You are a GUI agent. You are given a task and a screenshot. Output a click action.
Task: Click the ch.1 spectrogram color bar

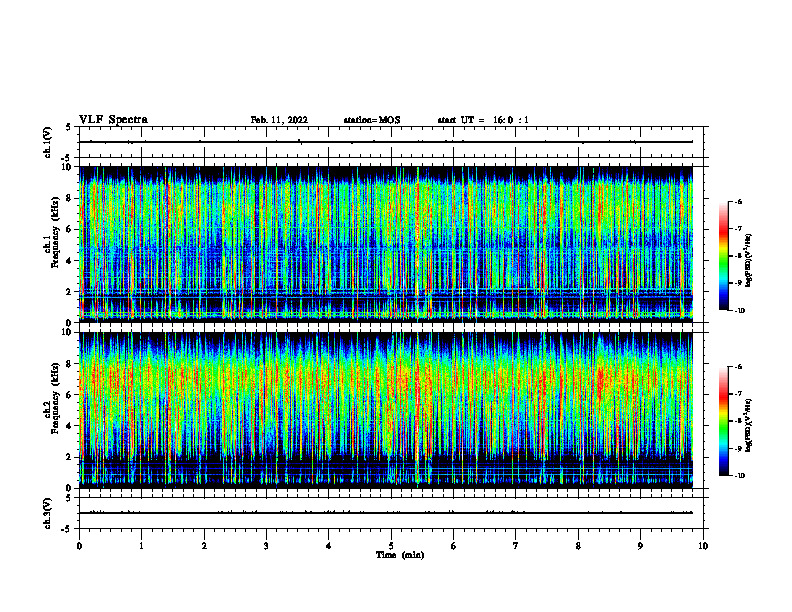(723, 256)
